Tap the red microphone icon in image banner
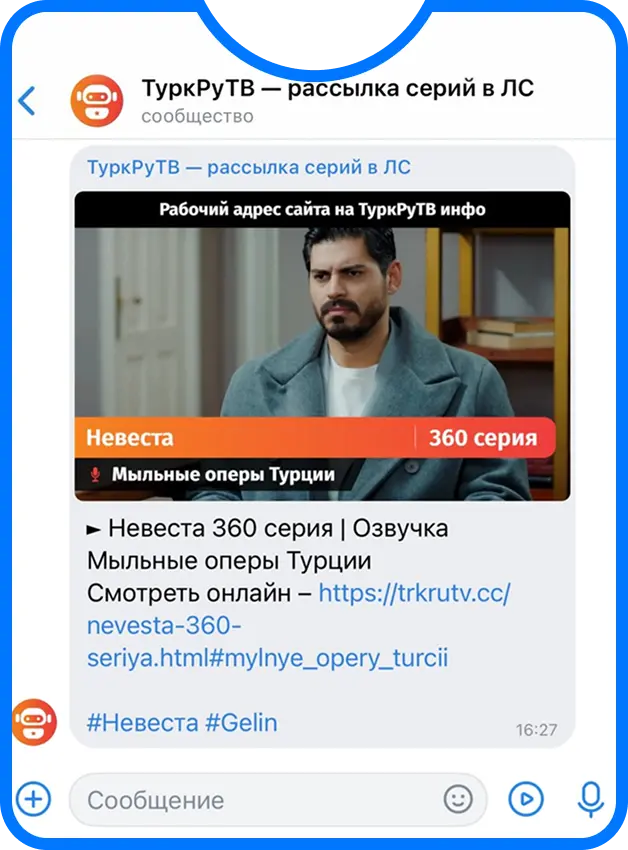The height and width of the screenshot is (850, 628). [95, 475]
